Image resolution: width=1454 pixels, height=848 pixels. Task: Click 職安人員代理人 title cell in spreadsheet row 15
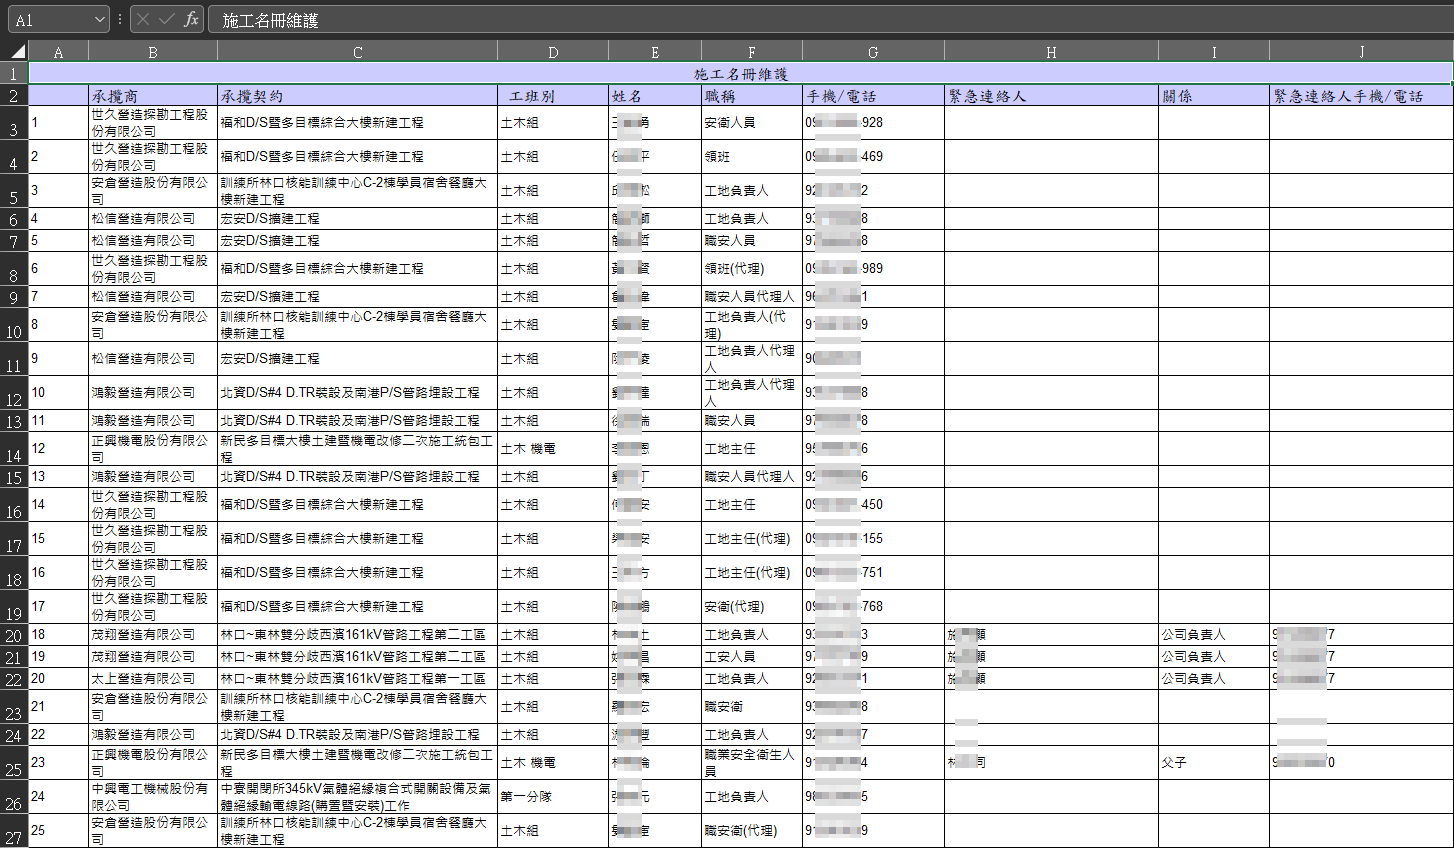pos(752,477)
